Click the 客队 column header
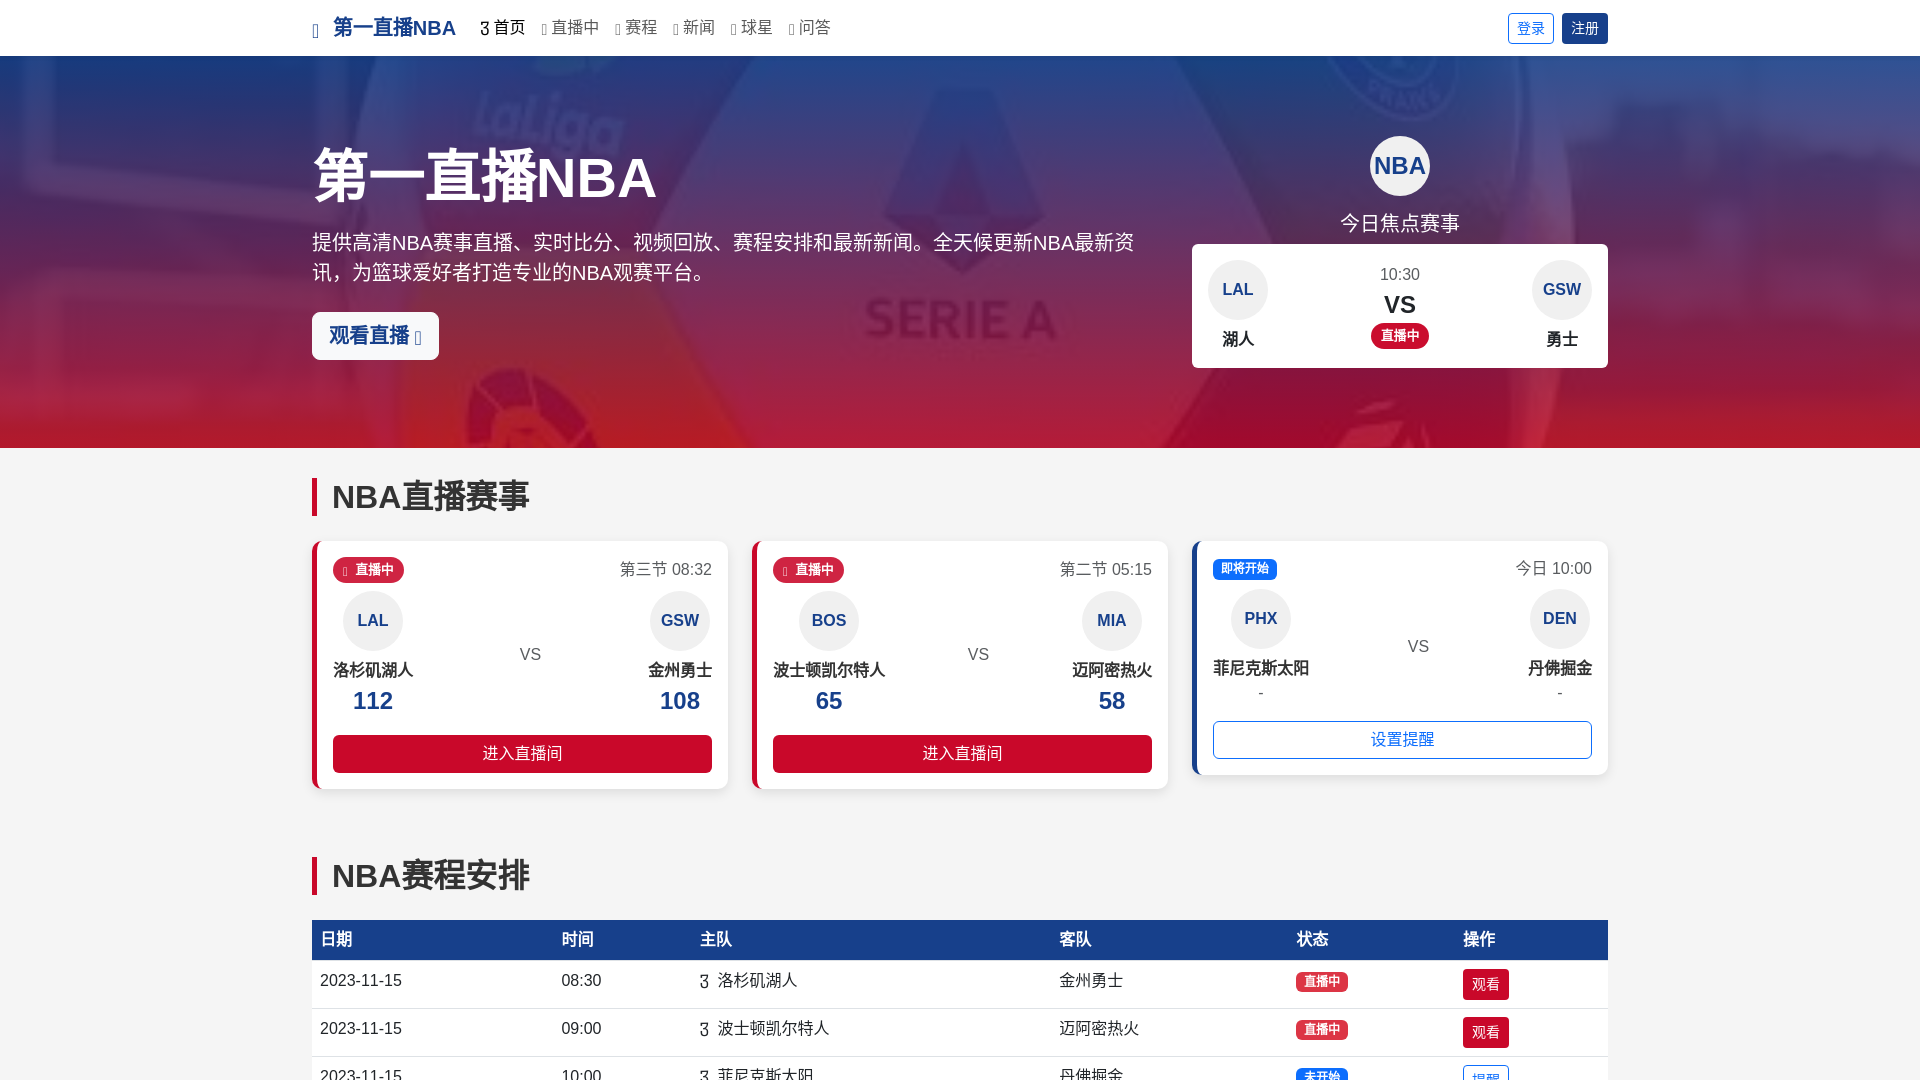Viewport: 1920px width, 1080px height. click(1075, 940)
